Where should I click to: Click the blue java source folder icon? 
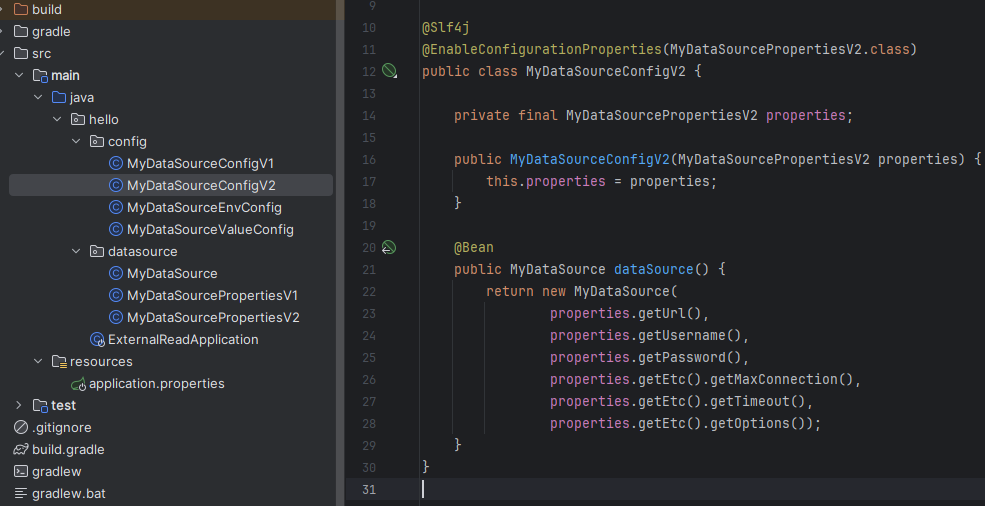(x=59, y=97)
